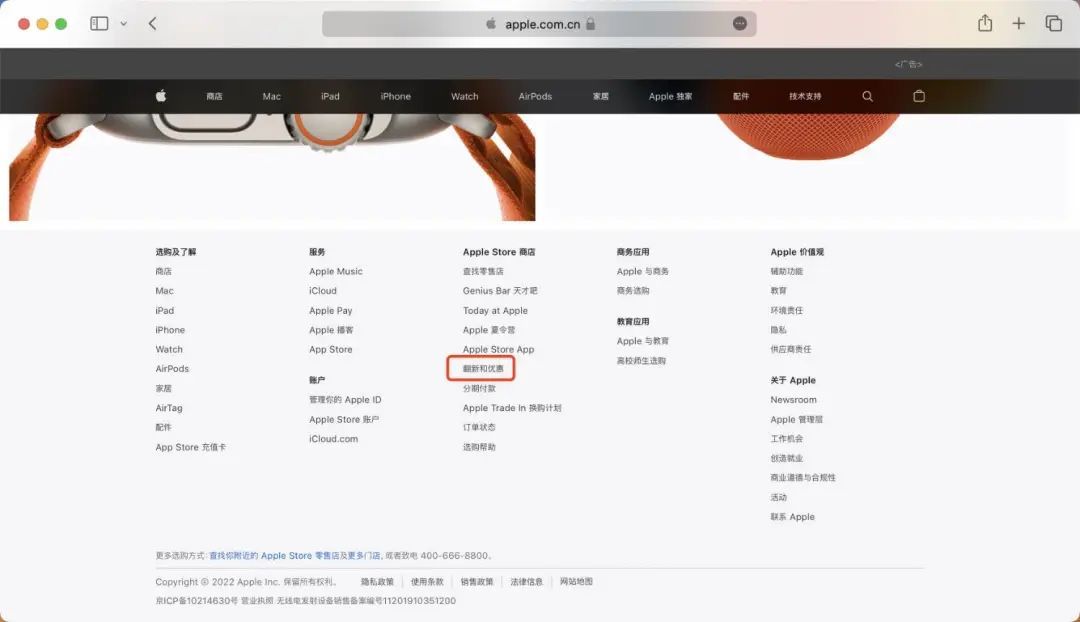Click 查找你附近的 Apple Store 零售店 blue link

273,556
